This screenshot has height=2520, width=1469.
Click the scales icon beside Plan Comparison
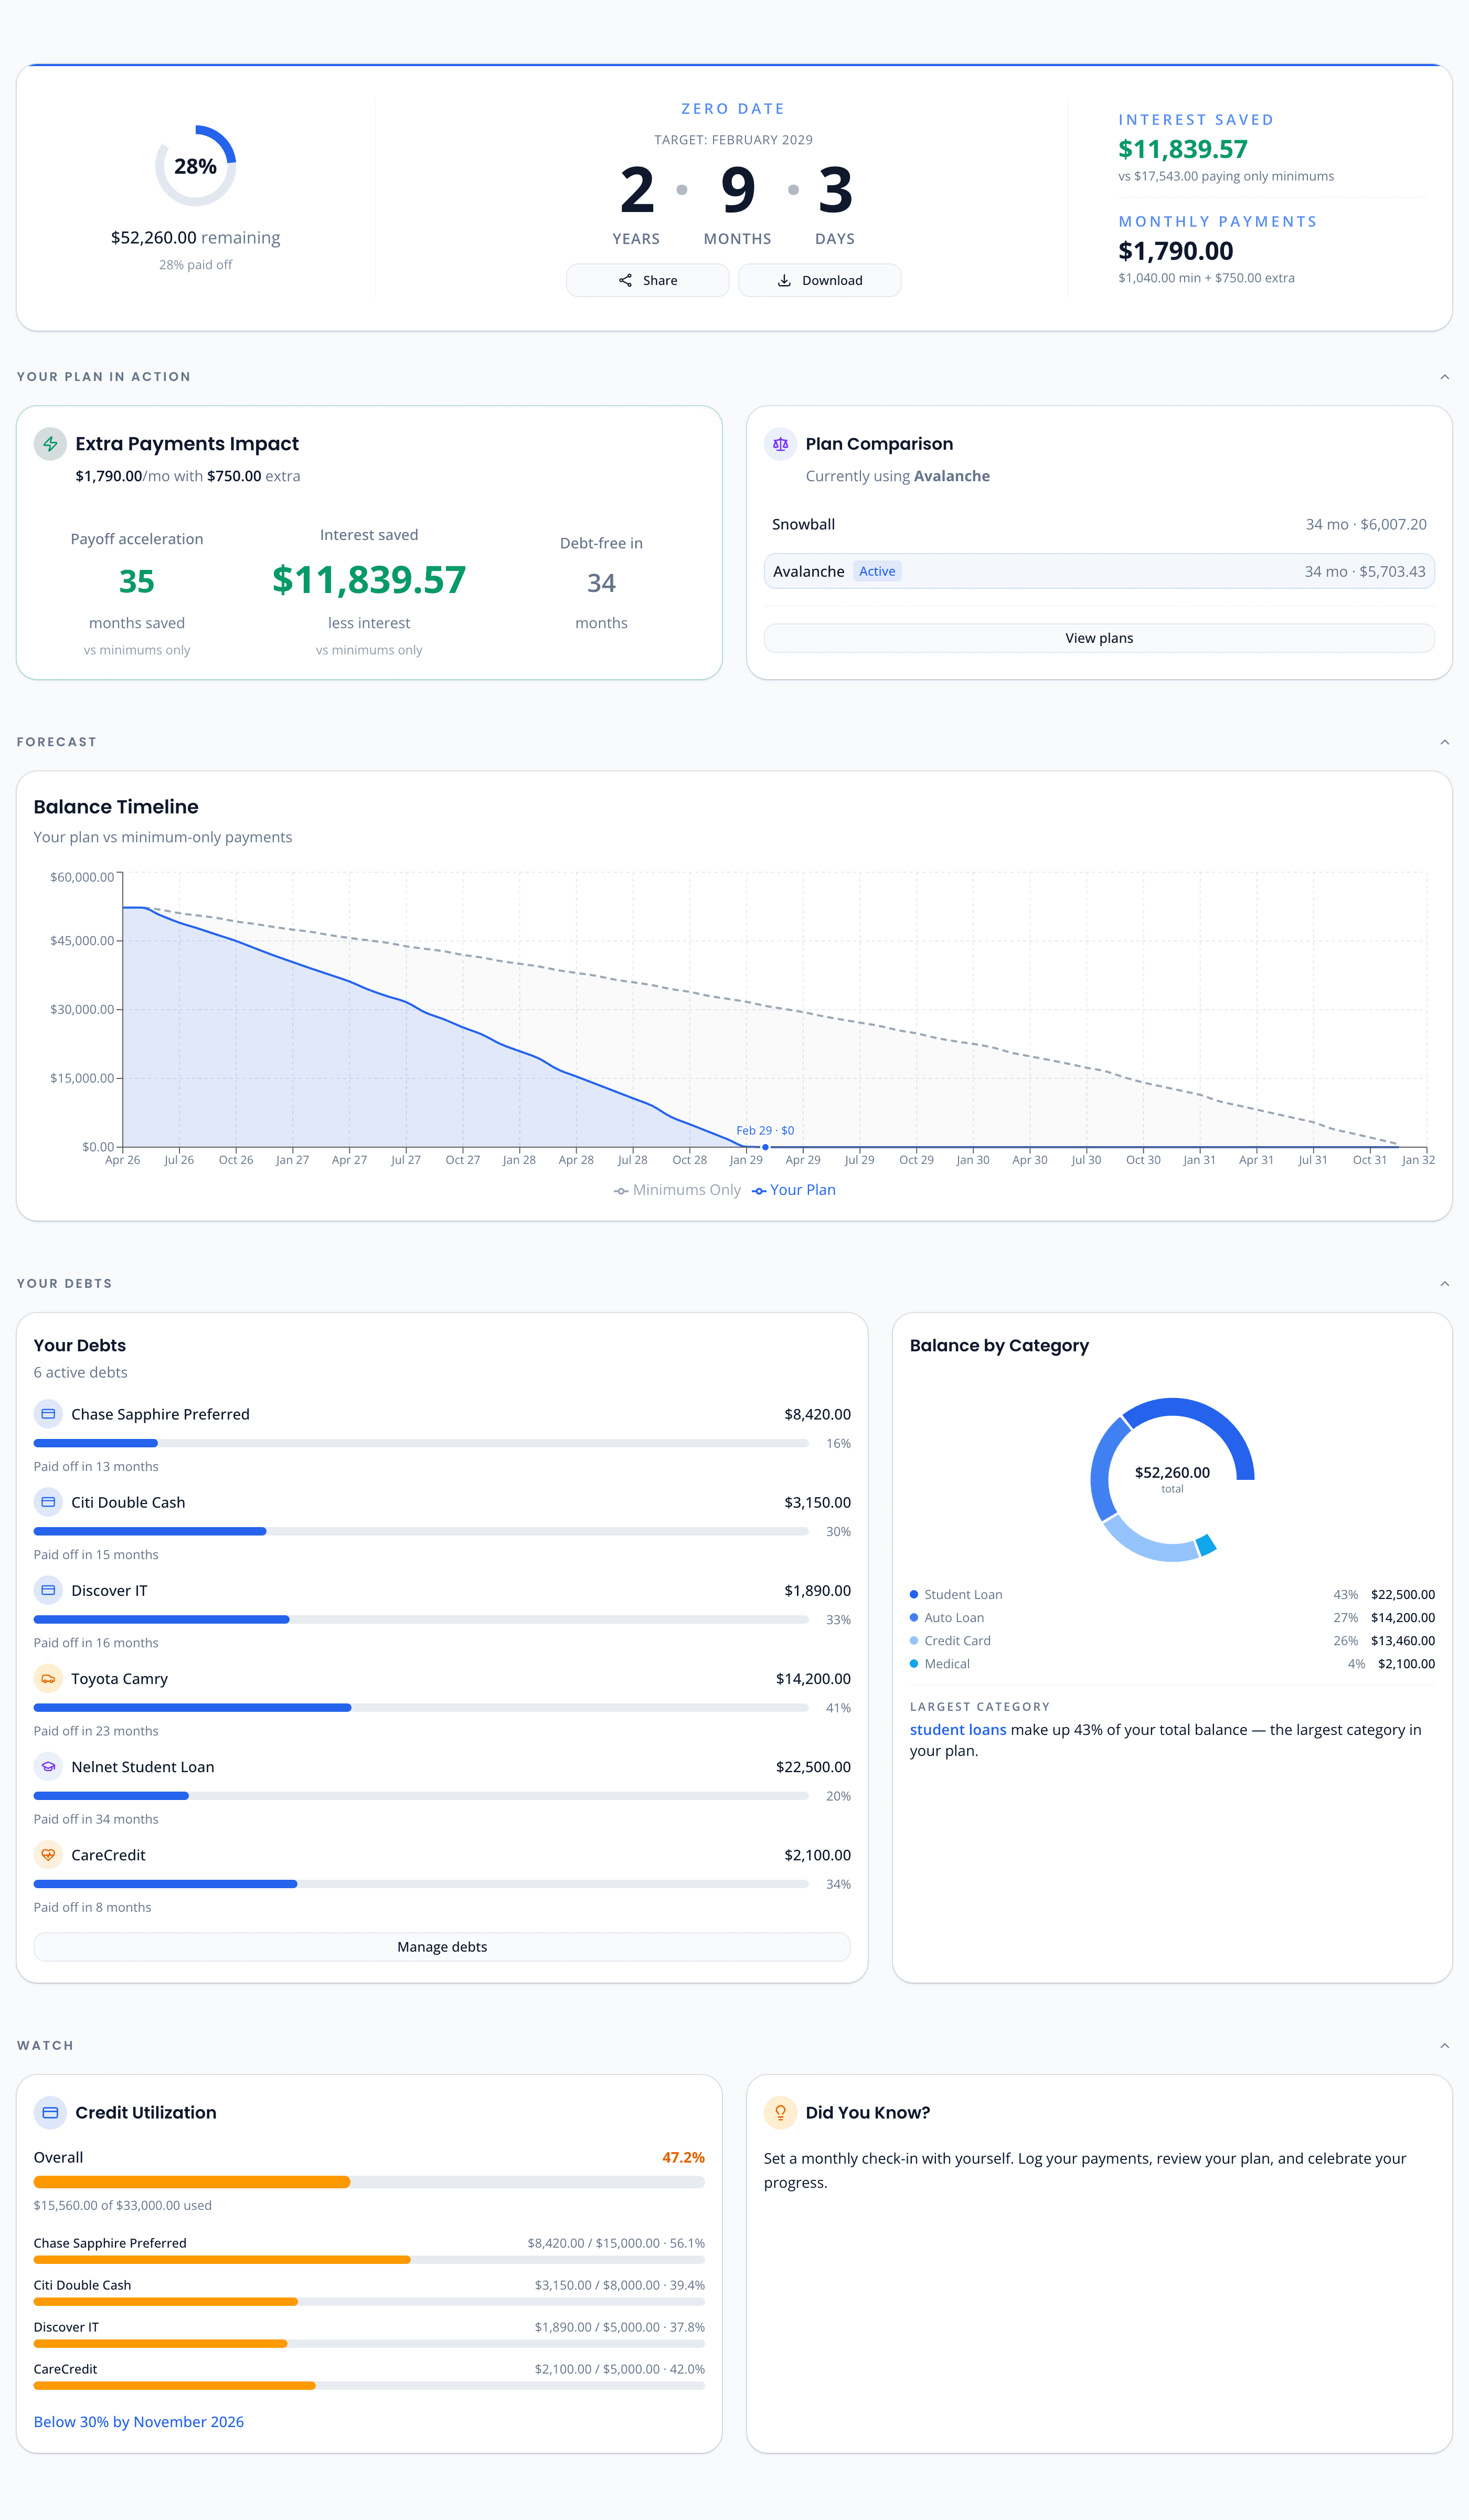pyautogui.click(x=780, y=443)
